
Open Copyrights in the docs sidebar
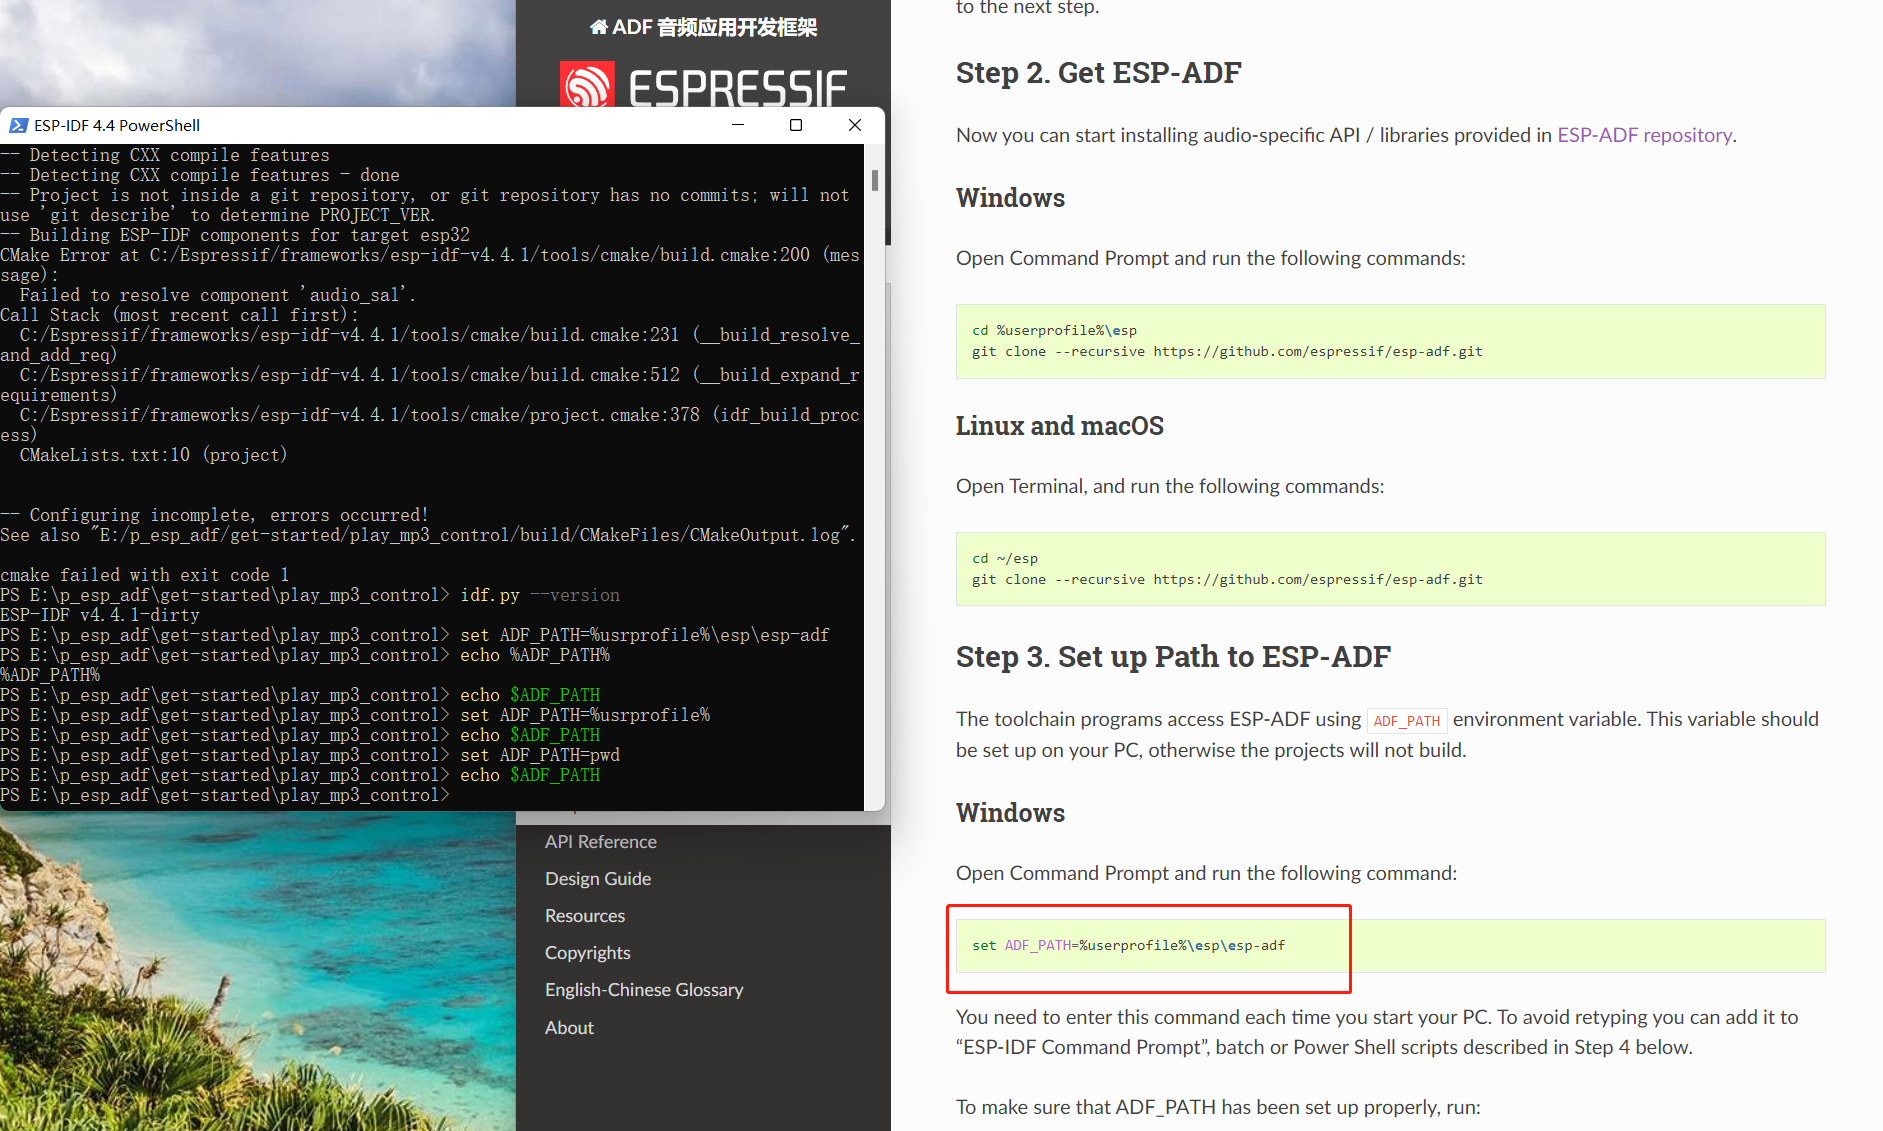(x=588, y=953)
